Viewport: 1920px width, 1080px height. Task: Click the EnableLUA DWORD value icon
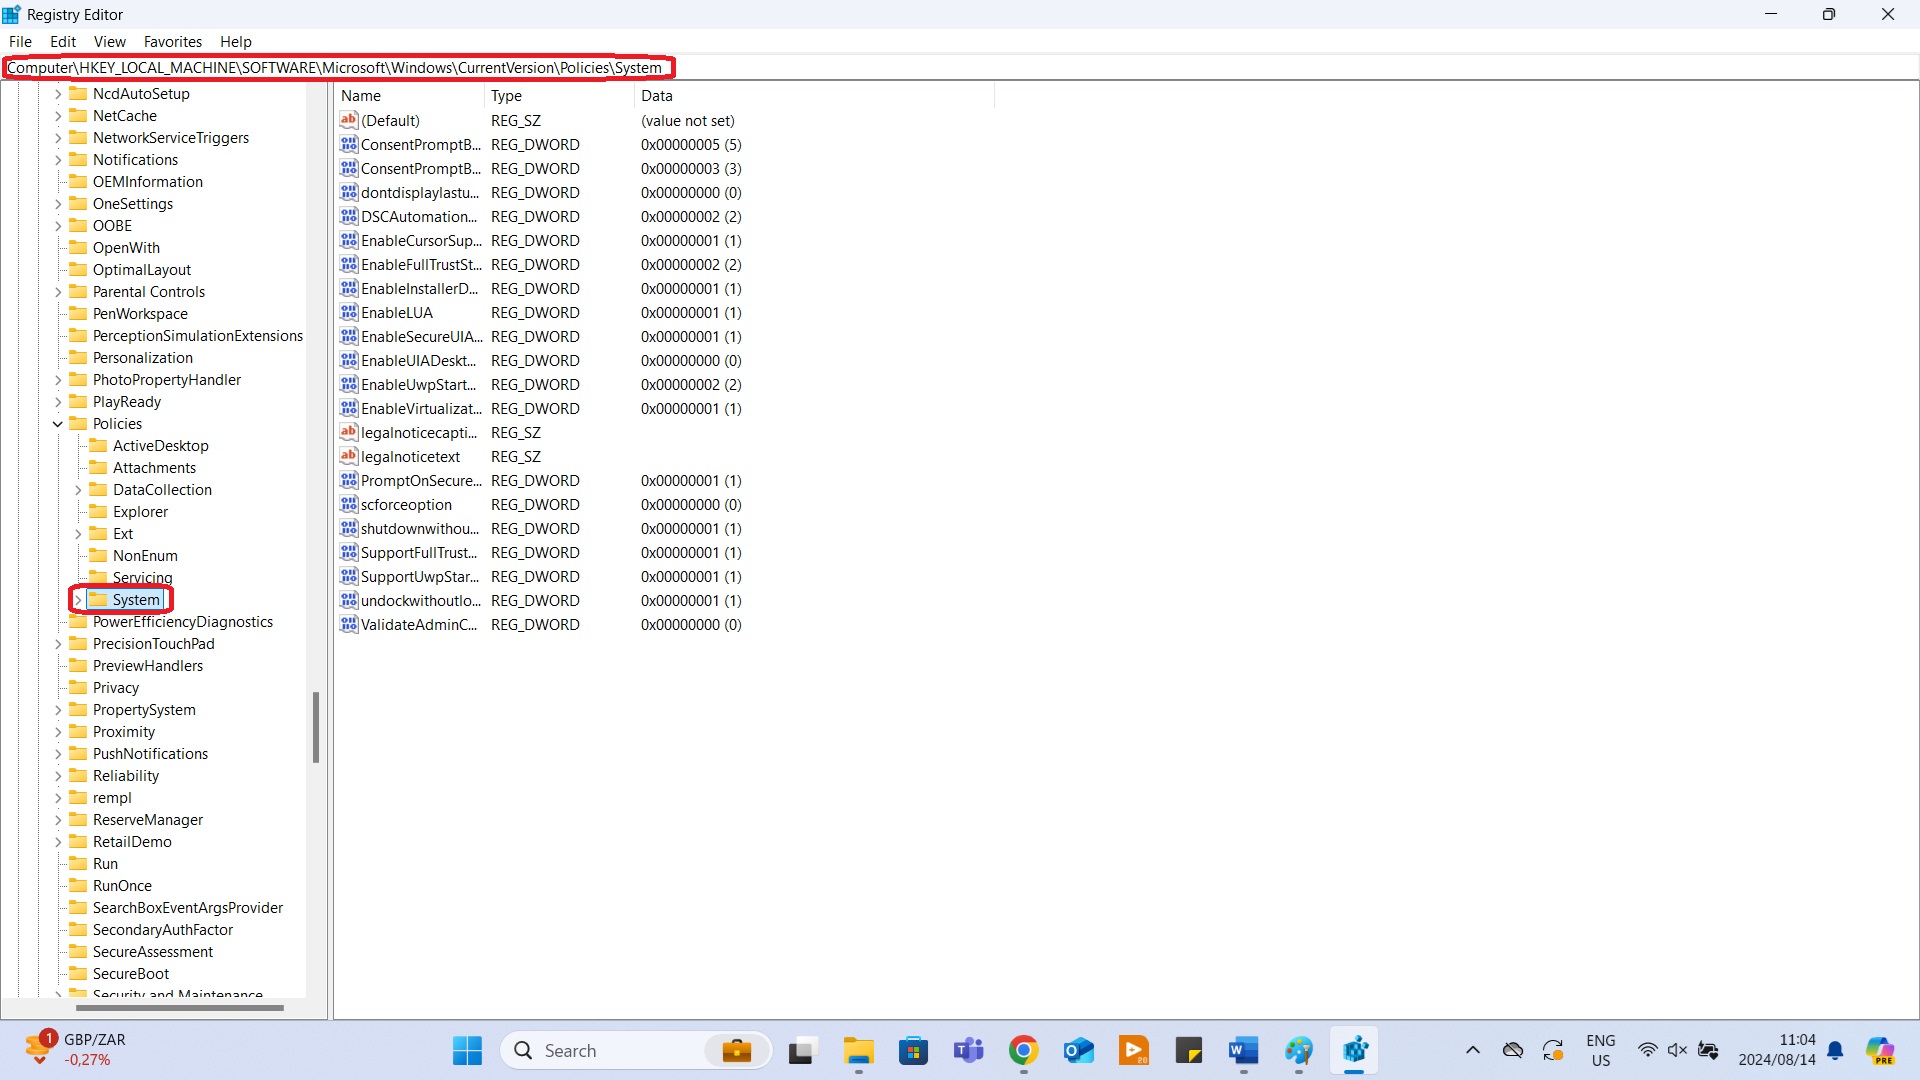(348, 313)
